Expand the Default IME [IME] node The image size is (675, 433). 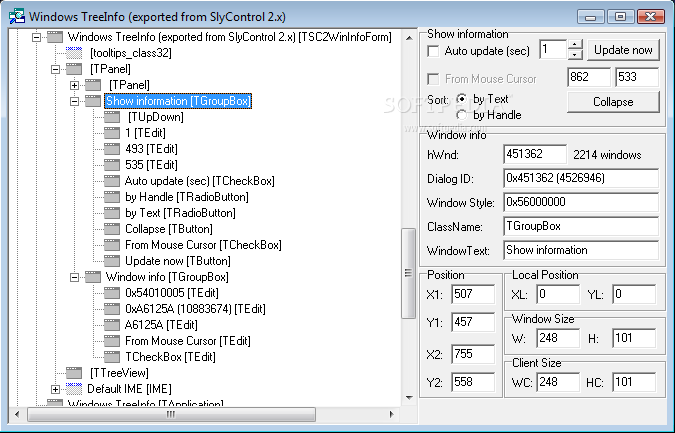click(x=56, y=390)
